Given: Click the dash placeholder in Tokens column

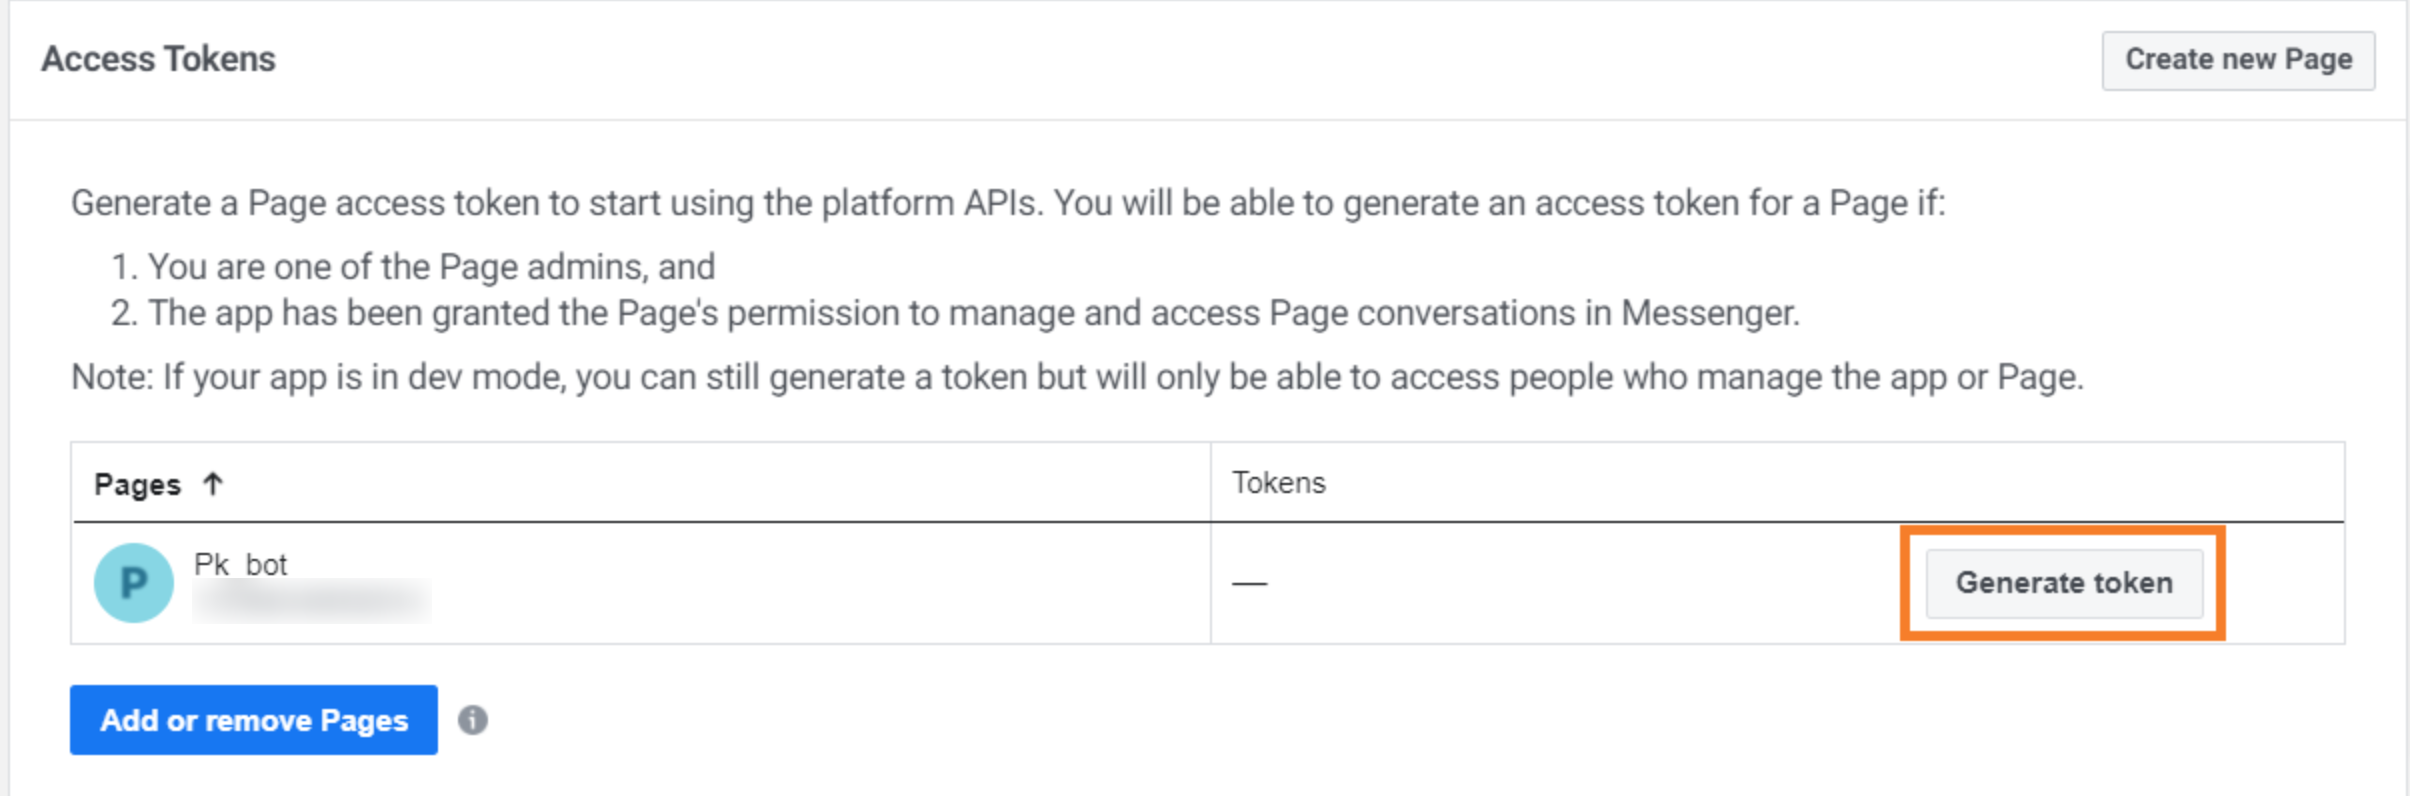Looking at the screenshot, I should point(1249,583).
